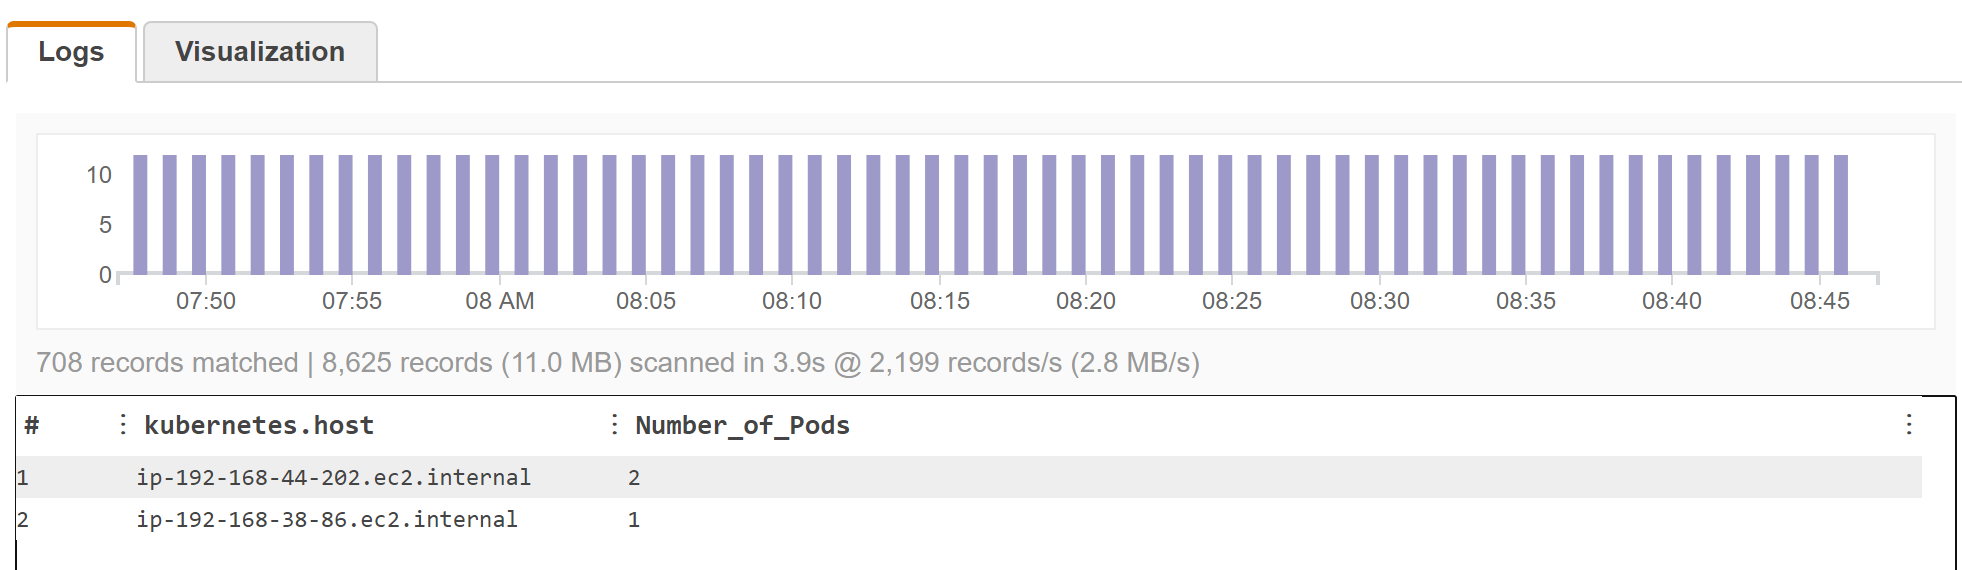
Task: Click histogram bar at 07:50
Action: [199, 214]
